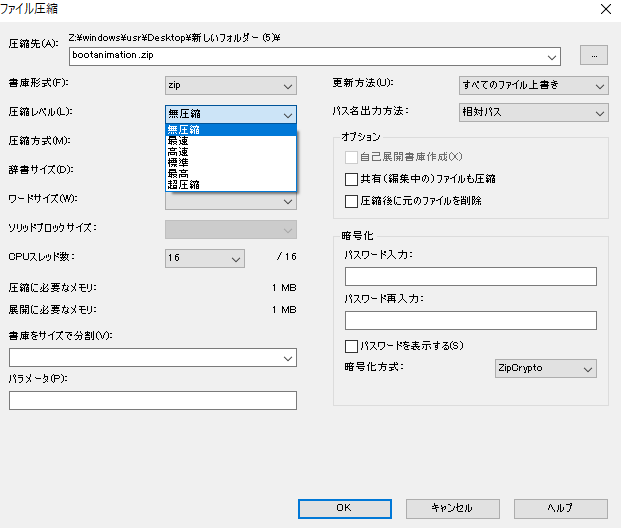Viewport: 621px width, 528px height.
Task: Open 更新方法 すべてのファイル上書き dropdown
Action: 533,86
